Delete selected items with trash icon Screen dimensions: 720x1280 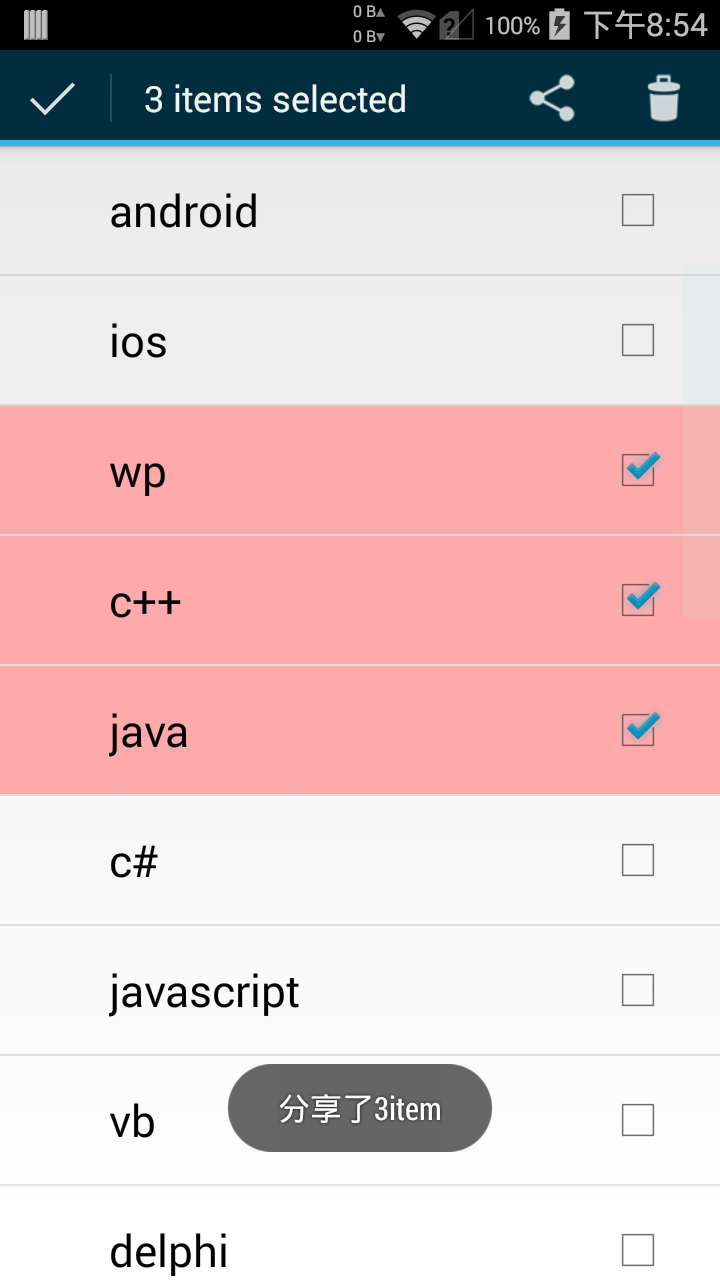(x=663, y=99)
